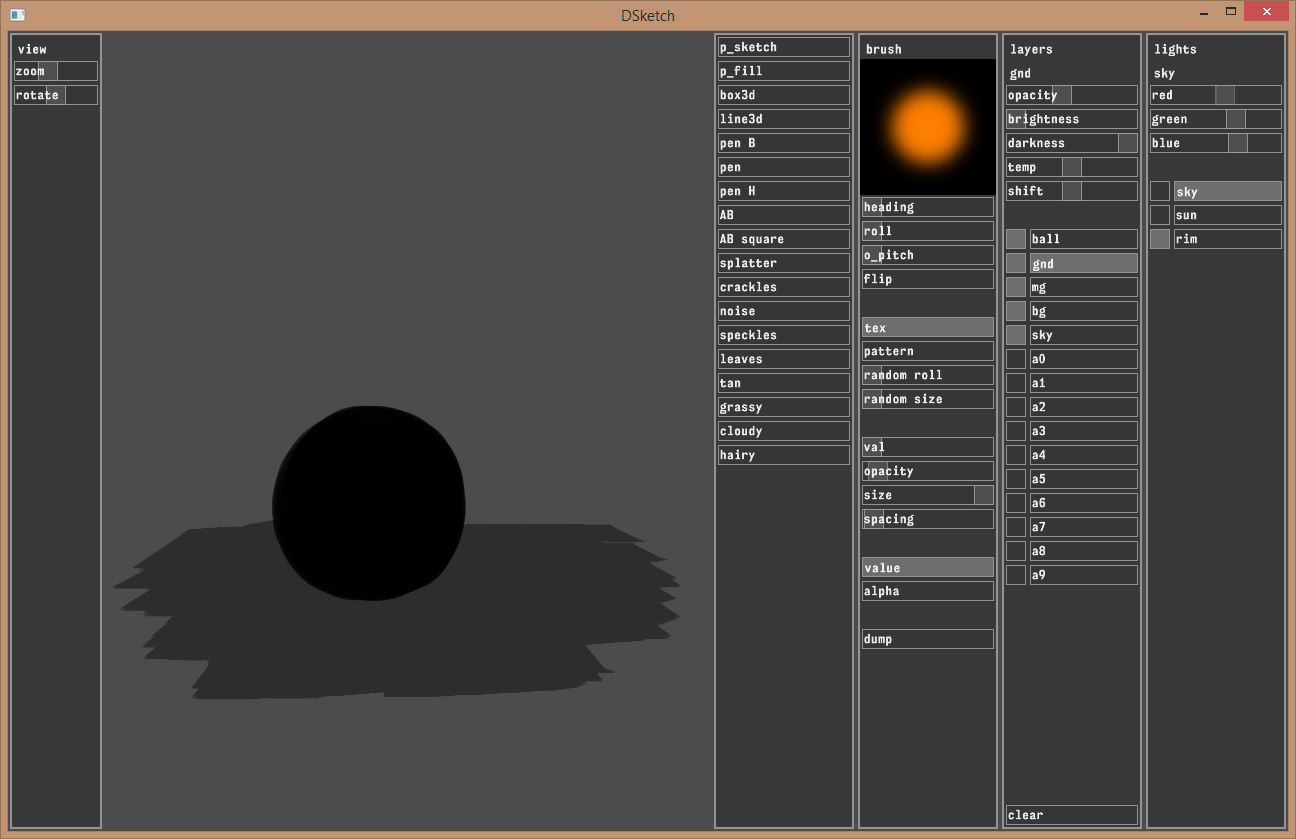
Task: Enable the sun light checkbox
Action: (x=1160, y=215)
